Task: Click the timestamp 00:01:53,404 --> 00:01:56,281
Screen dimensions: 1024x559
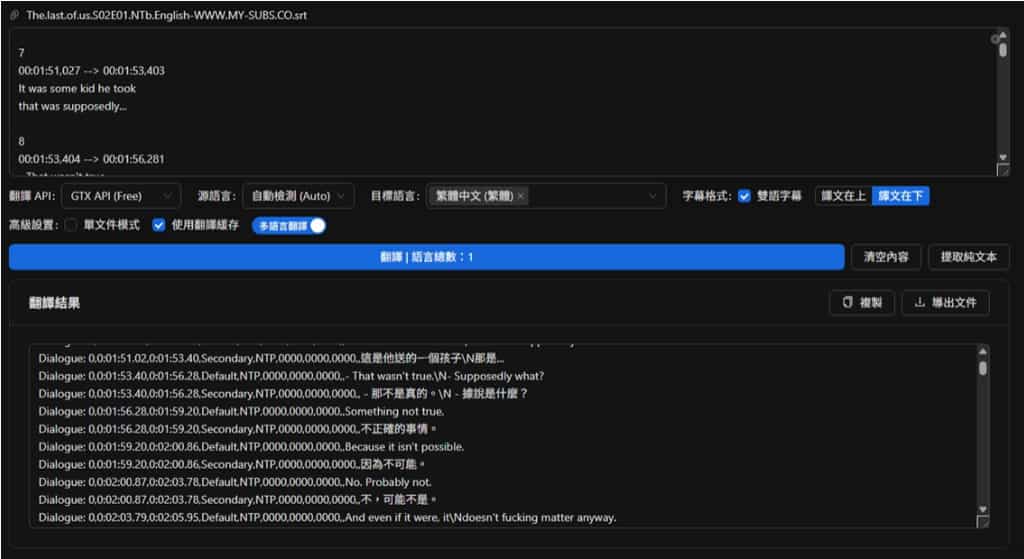Action: [91, 159]
